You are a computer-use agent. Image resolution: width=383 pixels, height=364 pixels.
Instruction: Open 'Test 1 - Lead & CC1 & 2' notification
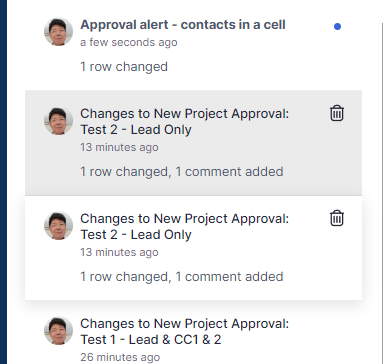pyautogui.click(x=184, y=332)
